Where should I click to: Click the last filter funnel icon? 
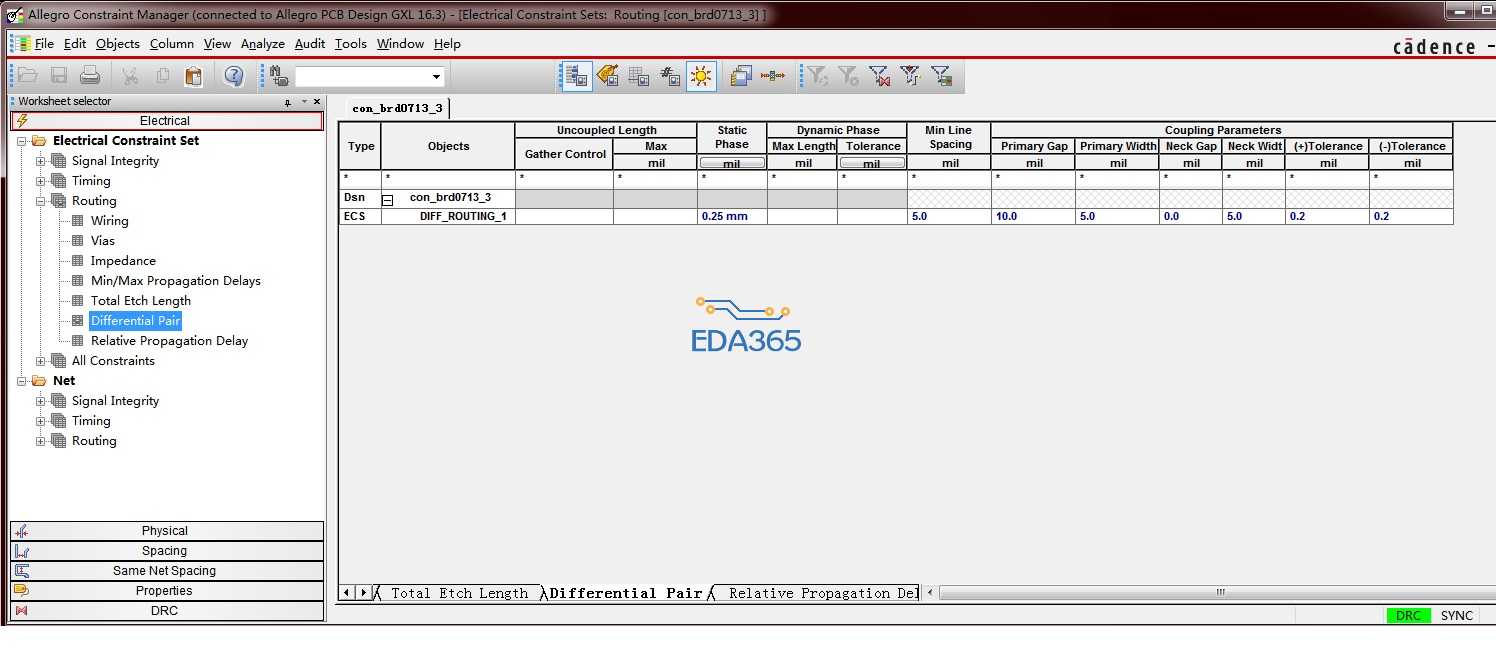click(941, 76)
